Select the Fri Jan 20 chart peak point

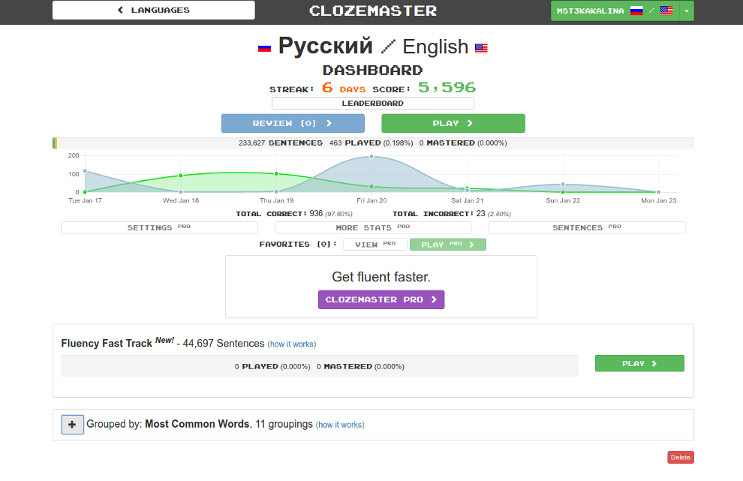tap(372, 156)
